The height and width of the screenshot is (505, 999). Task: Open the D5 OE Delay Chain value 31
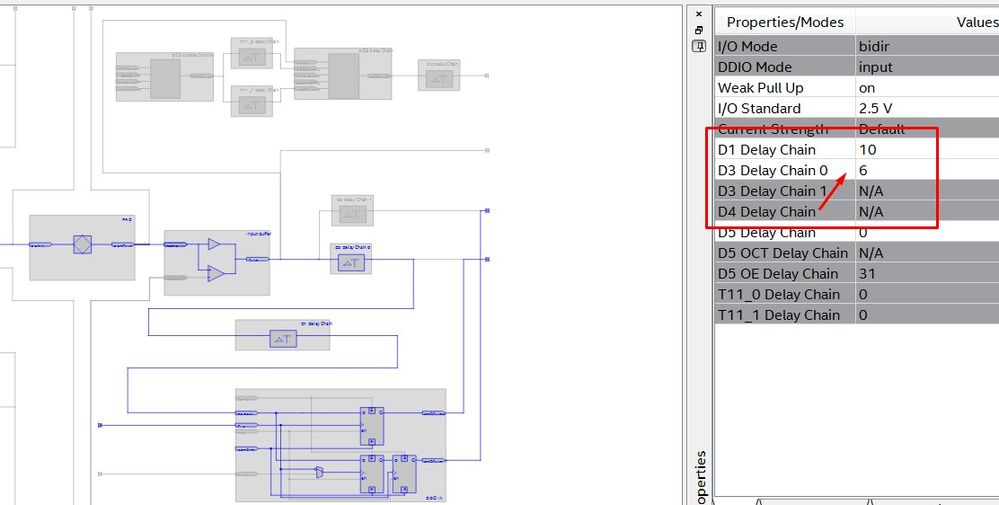[x=927, y=274]
